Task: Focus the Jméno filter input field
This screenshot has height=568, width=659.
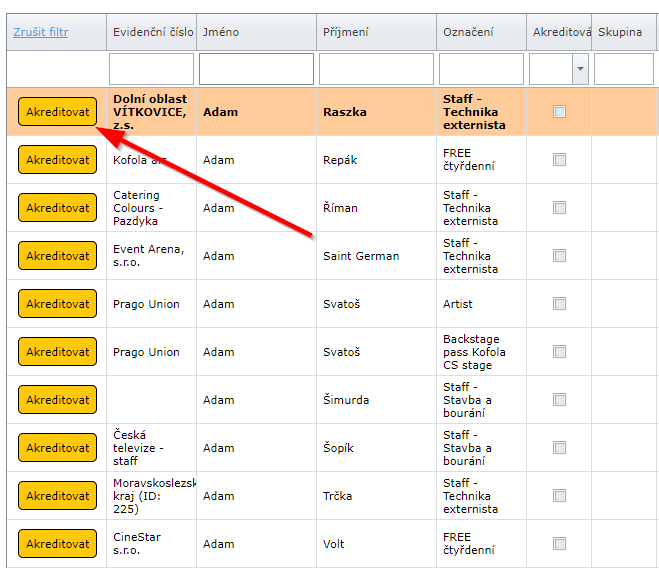Action: tap(256, 69)
